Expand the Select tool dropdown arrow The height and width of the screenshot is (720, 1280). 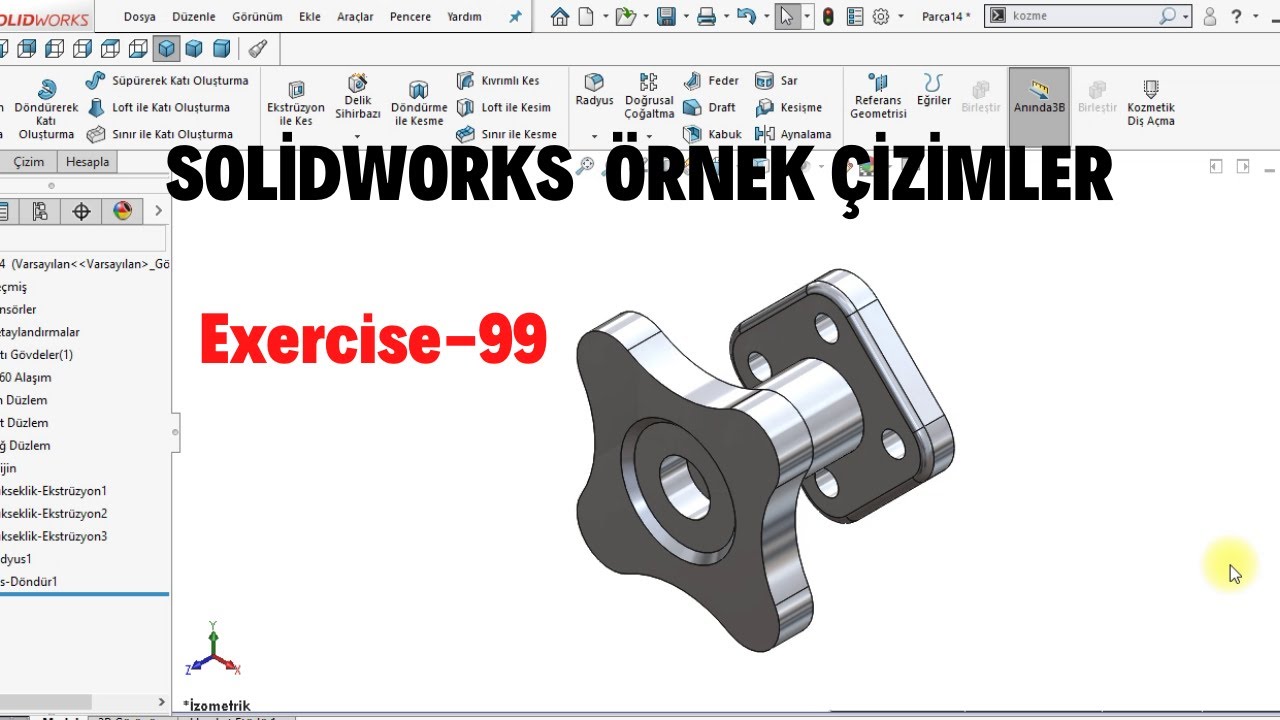pos(807,17)
